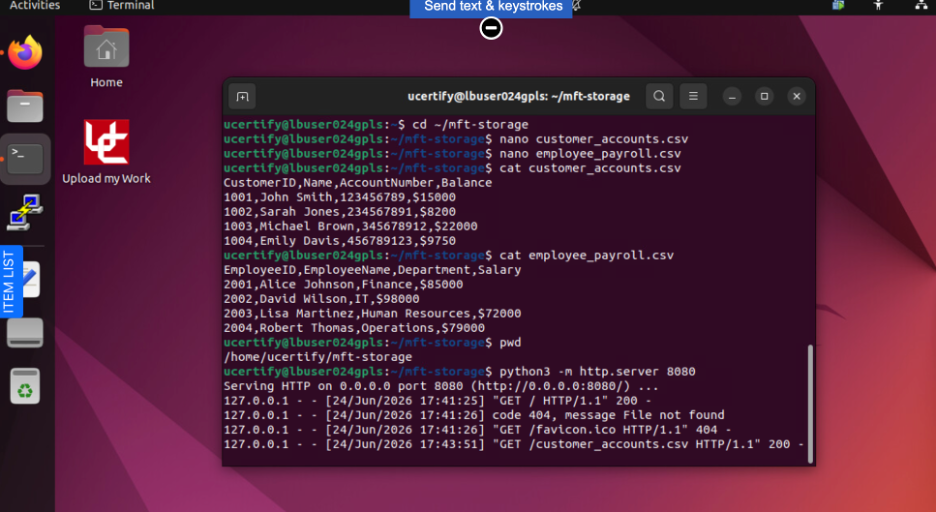Click the 'python3 -m http.server 8080' command
Image resolution: width=936 pixels, height=512 pixels.
tap(598, 372)
